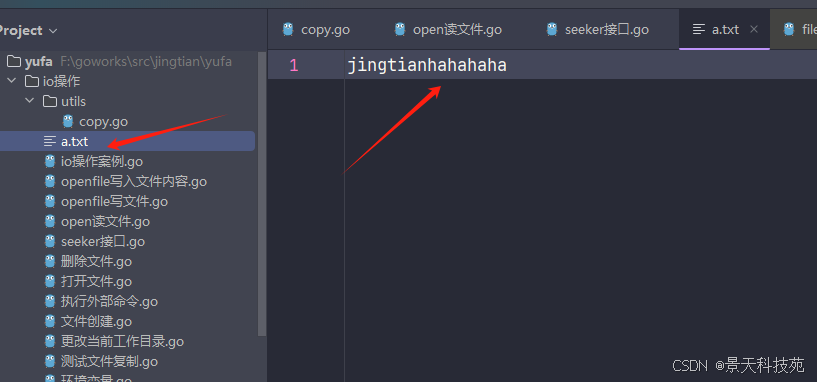Collapse the utils folder
817x382 pixels.
pyautogui.click(x=30, y=101)
